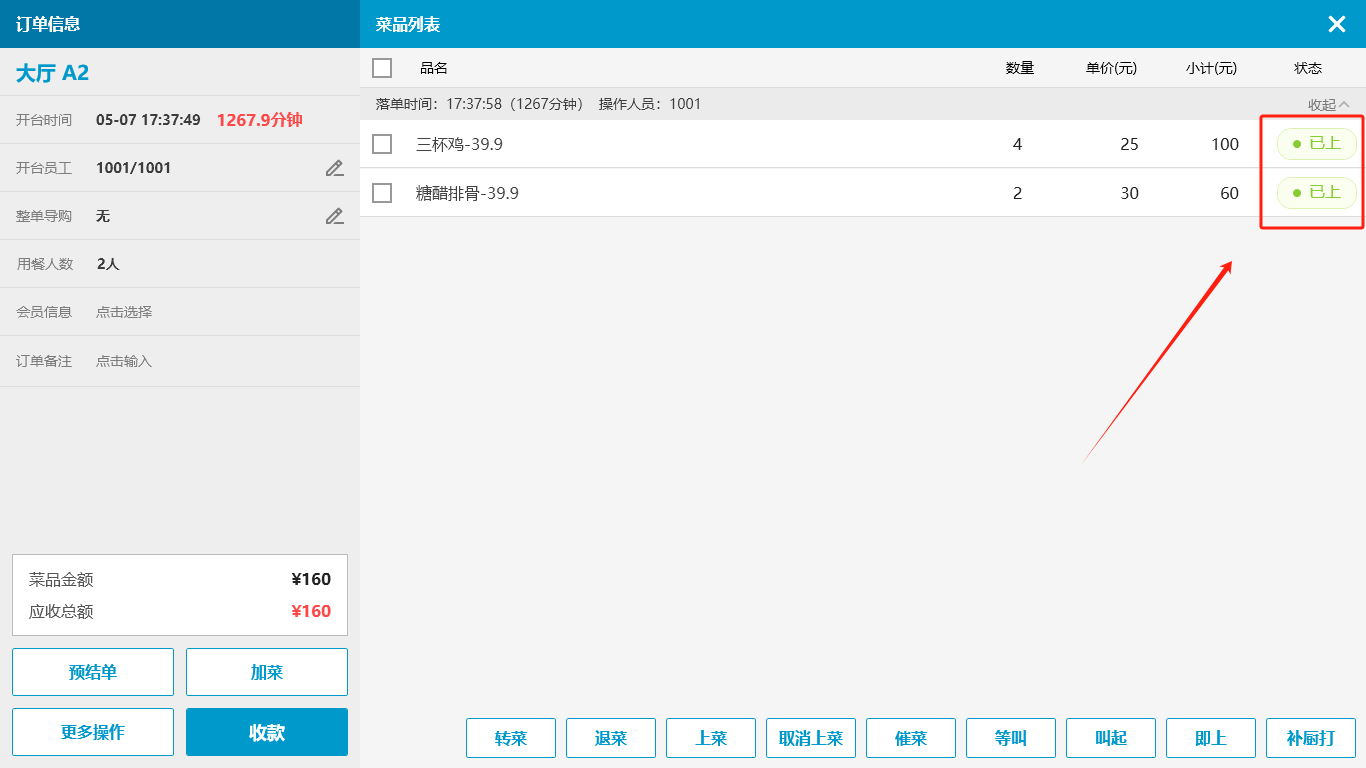Collapse the order batch with 收起
The height and width of the screenshot is (768, 1366).
(1329, 105)
